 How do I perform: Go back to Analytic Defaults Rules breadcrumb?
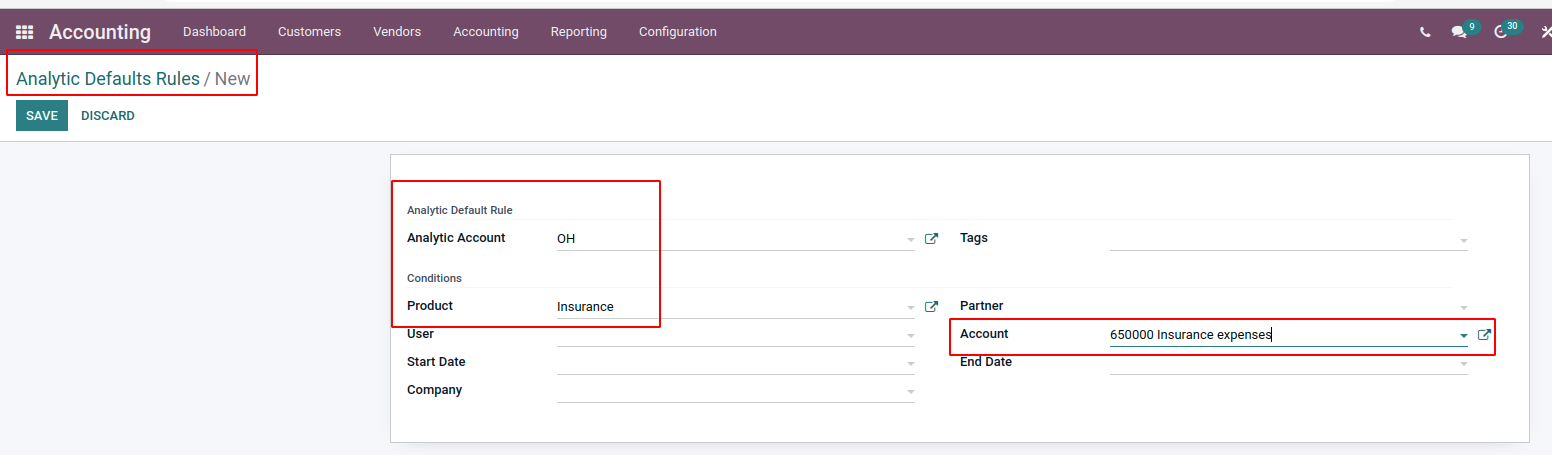tap(108, 79)
